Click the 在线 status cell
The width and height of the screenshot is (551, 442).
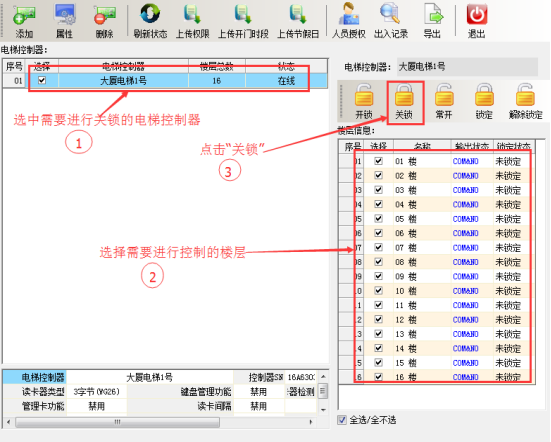point(286,81)
